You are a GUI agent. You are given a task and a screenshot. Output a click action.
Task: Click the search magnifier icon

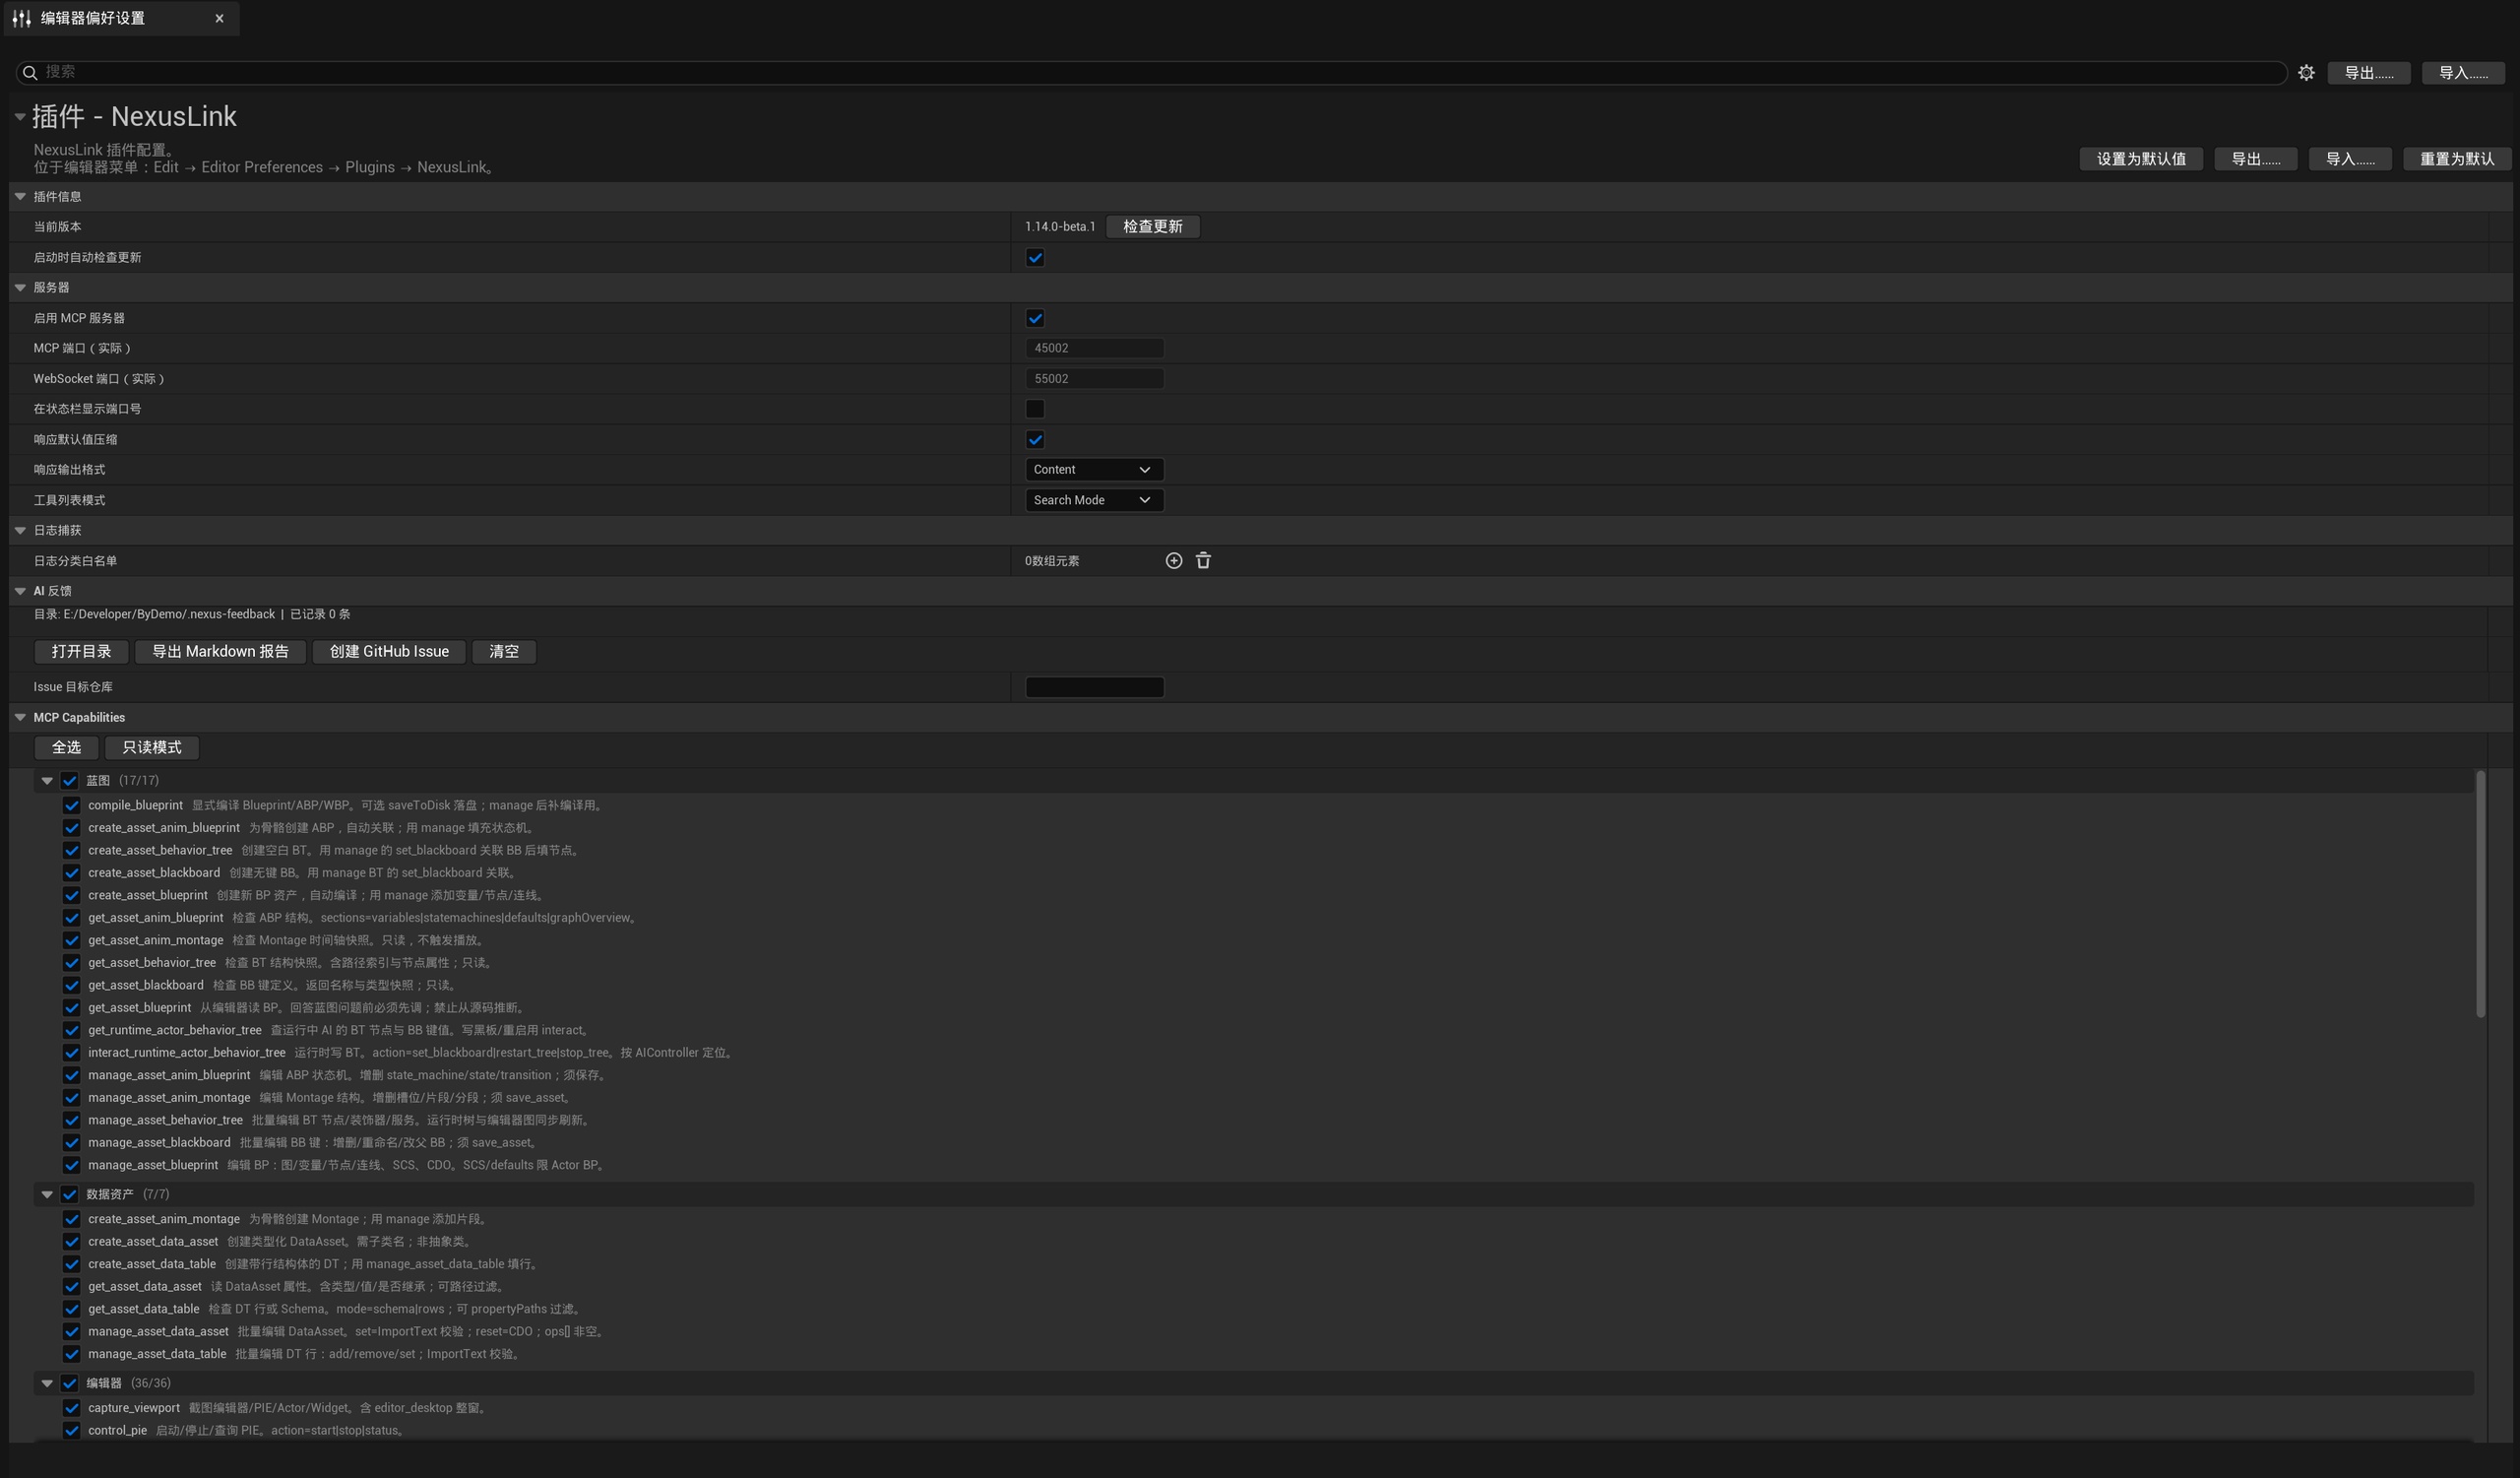pyautogui.click(x=30, y=72)
